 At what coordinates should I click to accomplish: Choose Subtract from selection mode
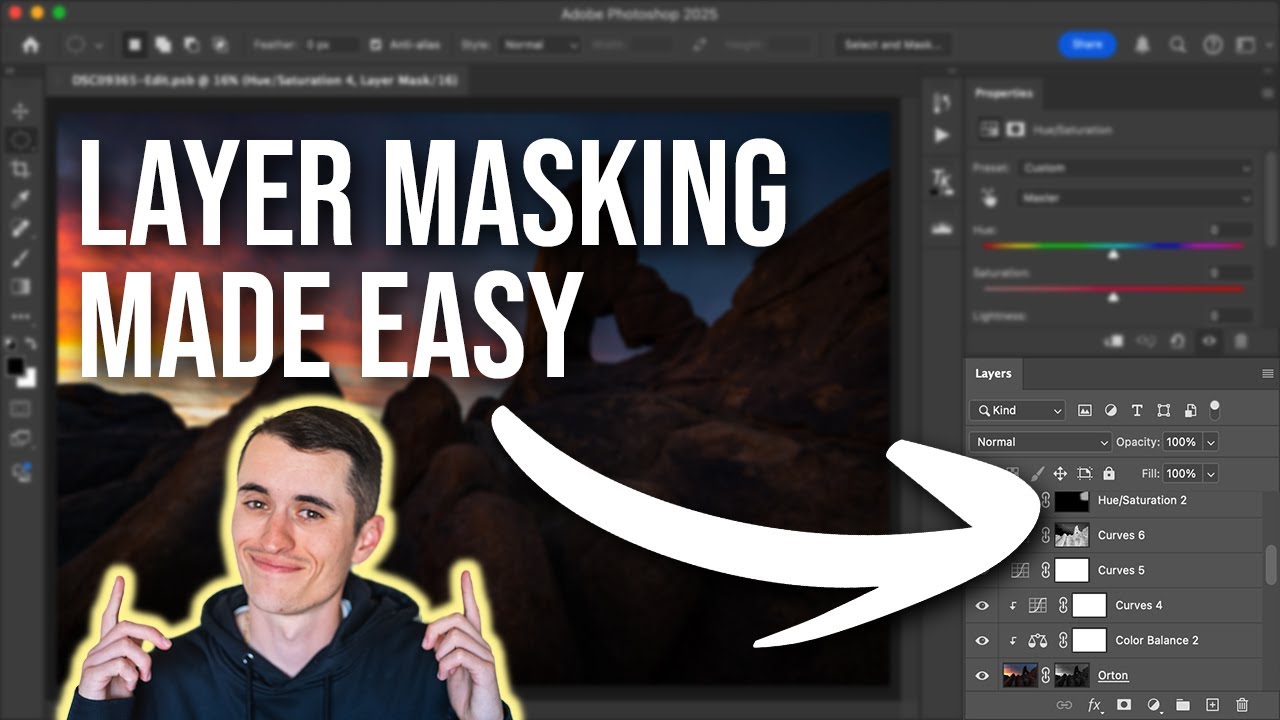(191, 45)
